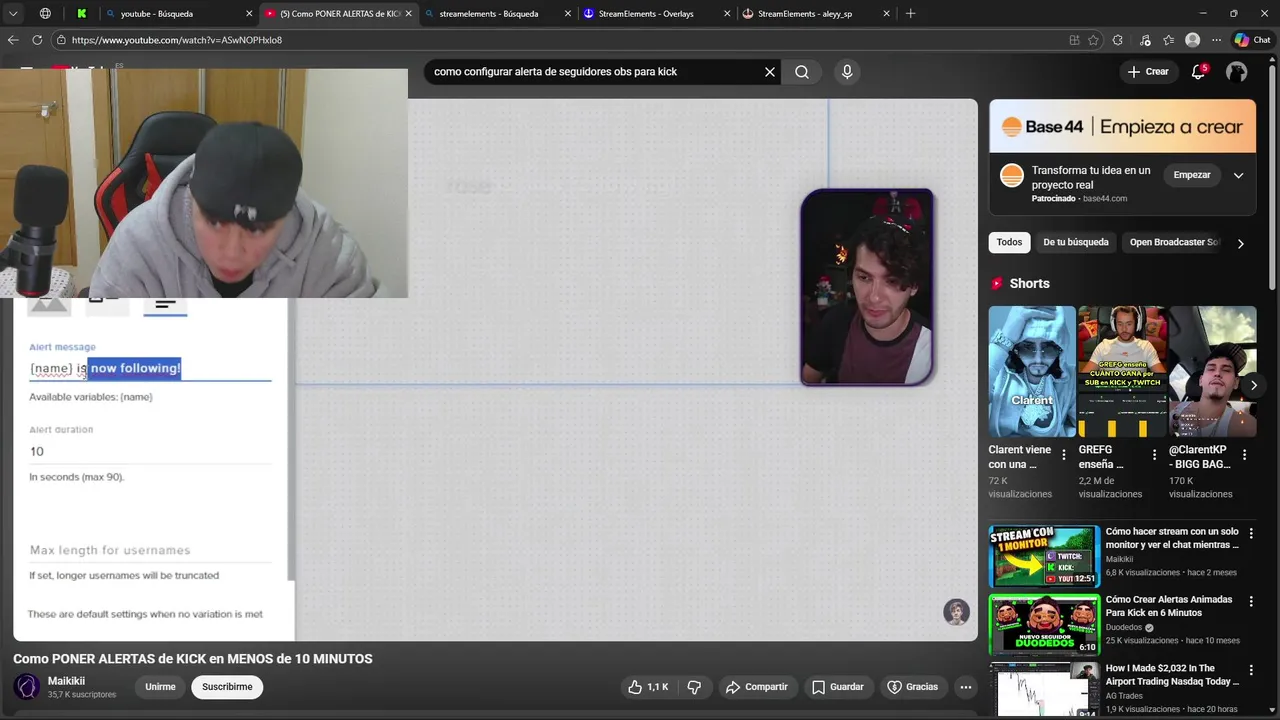
Task: Click the Guardar button
Action: pyautogui.click(x=837, y=687)
